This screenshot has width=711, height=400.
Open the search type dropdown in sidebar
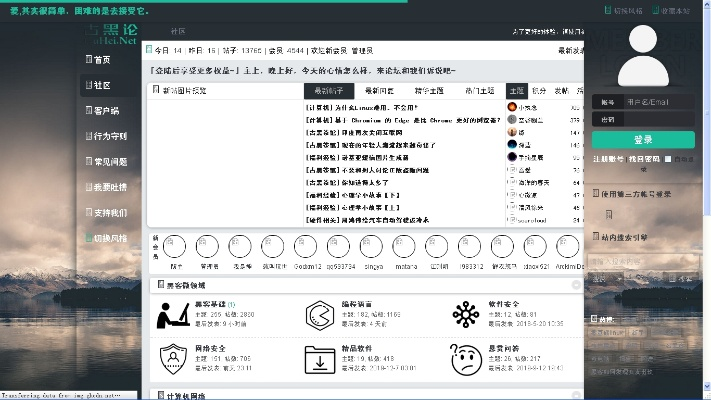coord(600,277)
